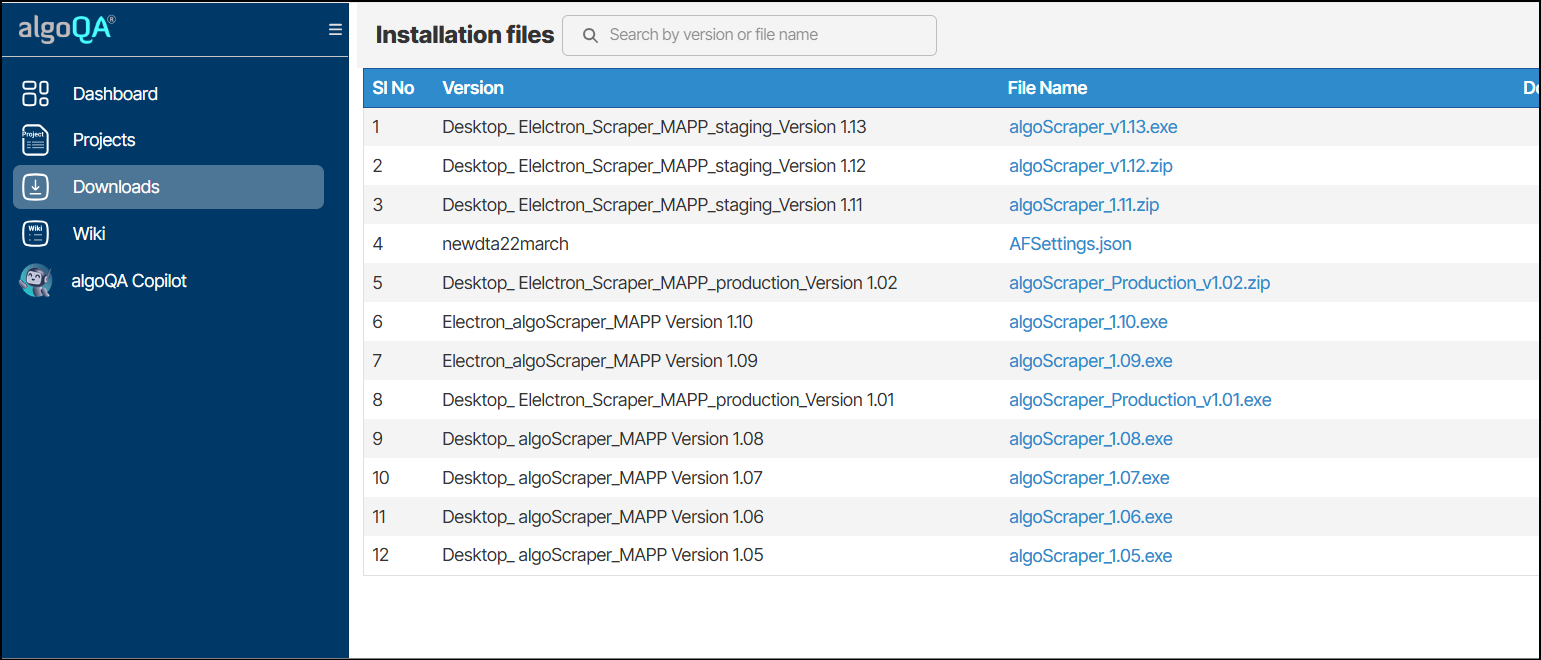1541x660 pixels.
Task: Click the Projects sidebar icon
Action: 35,140
